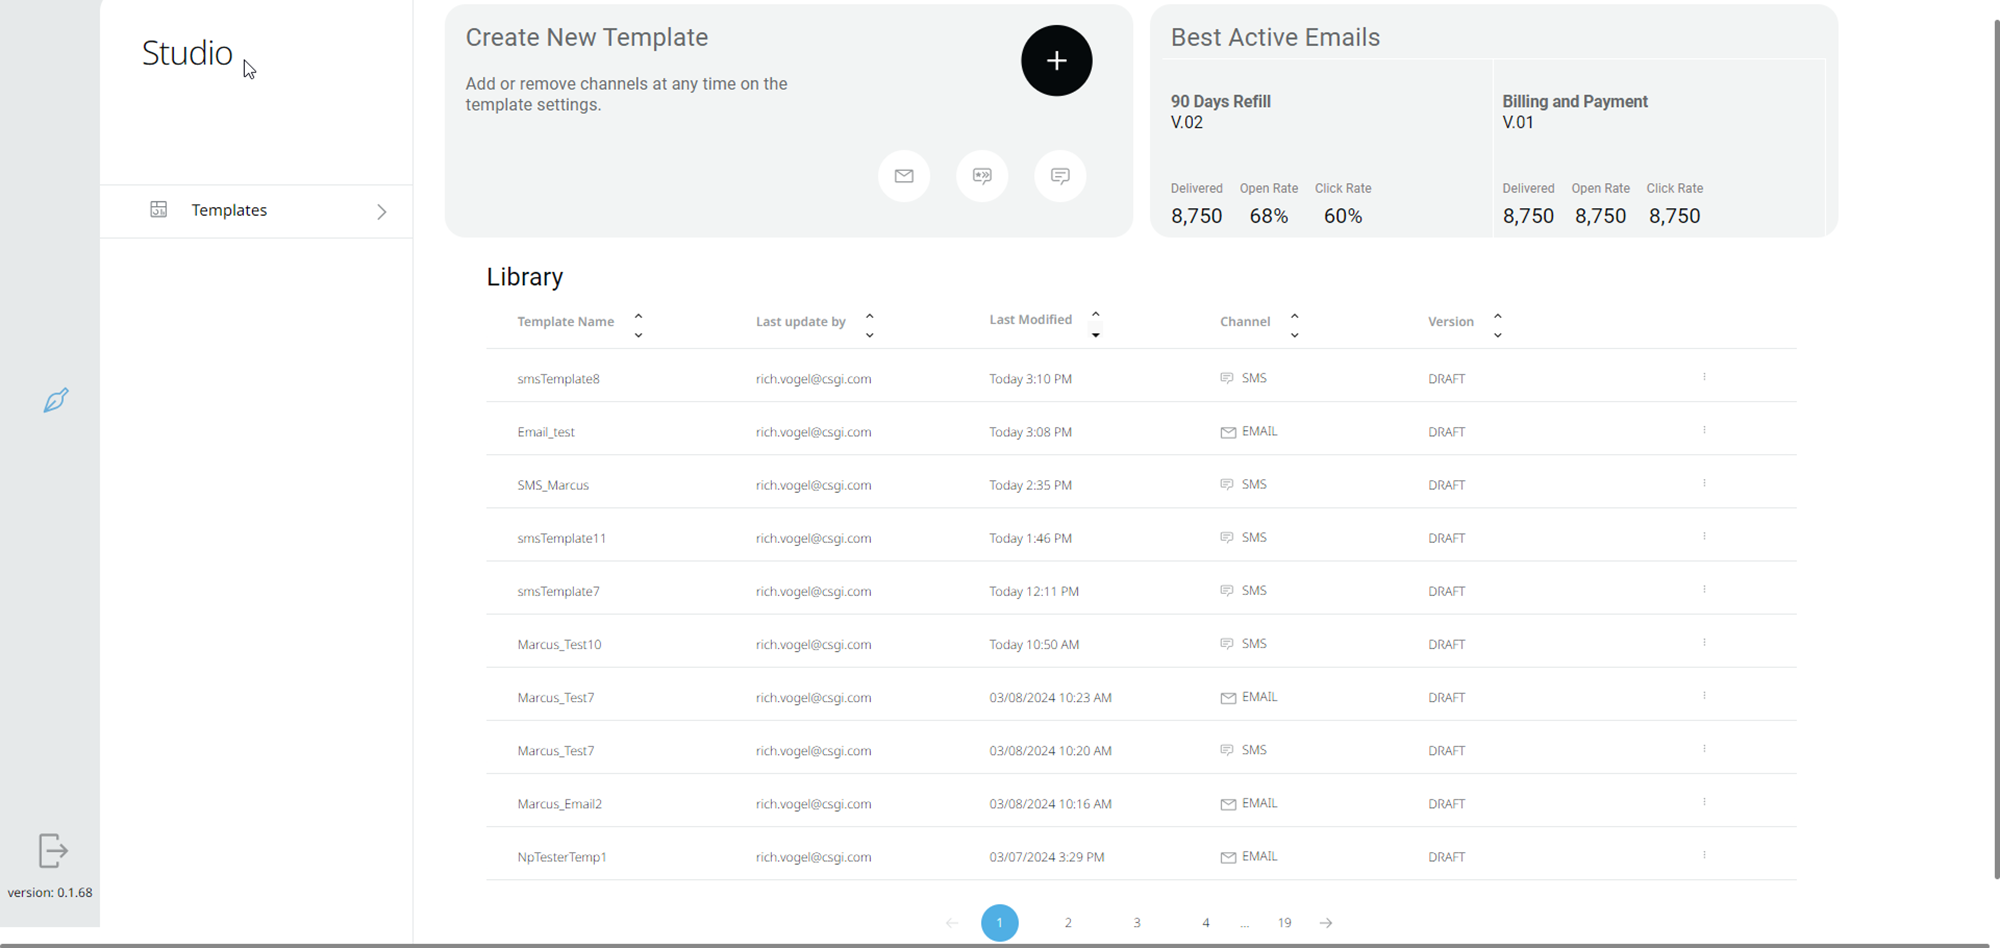Sort library by Version column

pyautogui.click(x=1497, y=324)
